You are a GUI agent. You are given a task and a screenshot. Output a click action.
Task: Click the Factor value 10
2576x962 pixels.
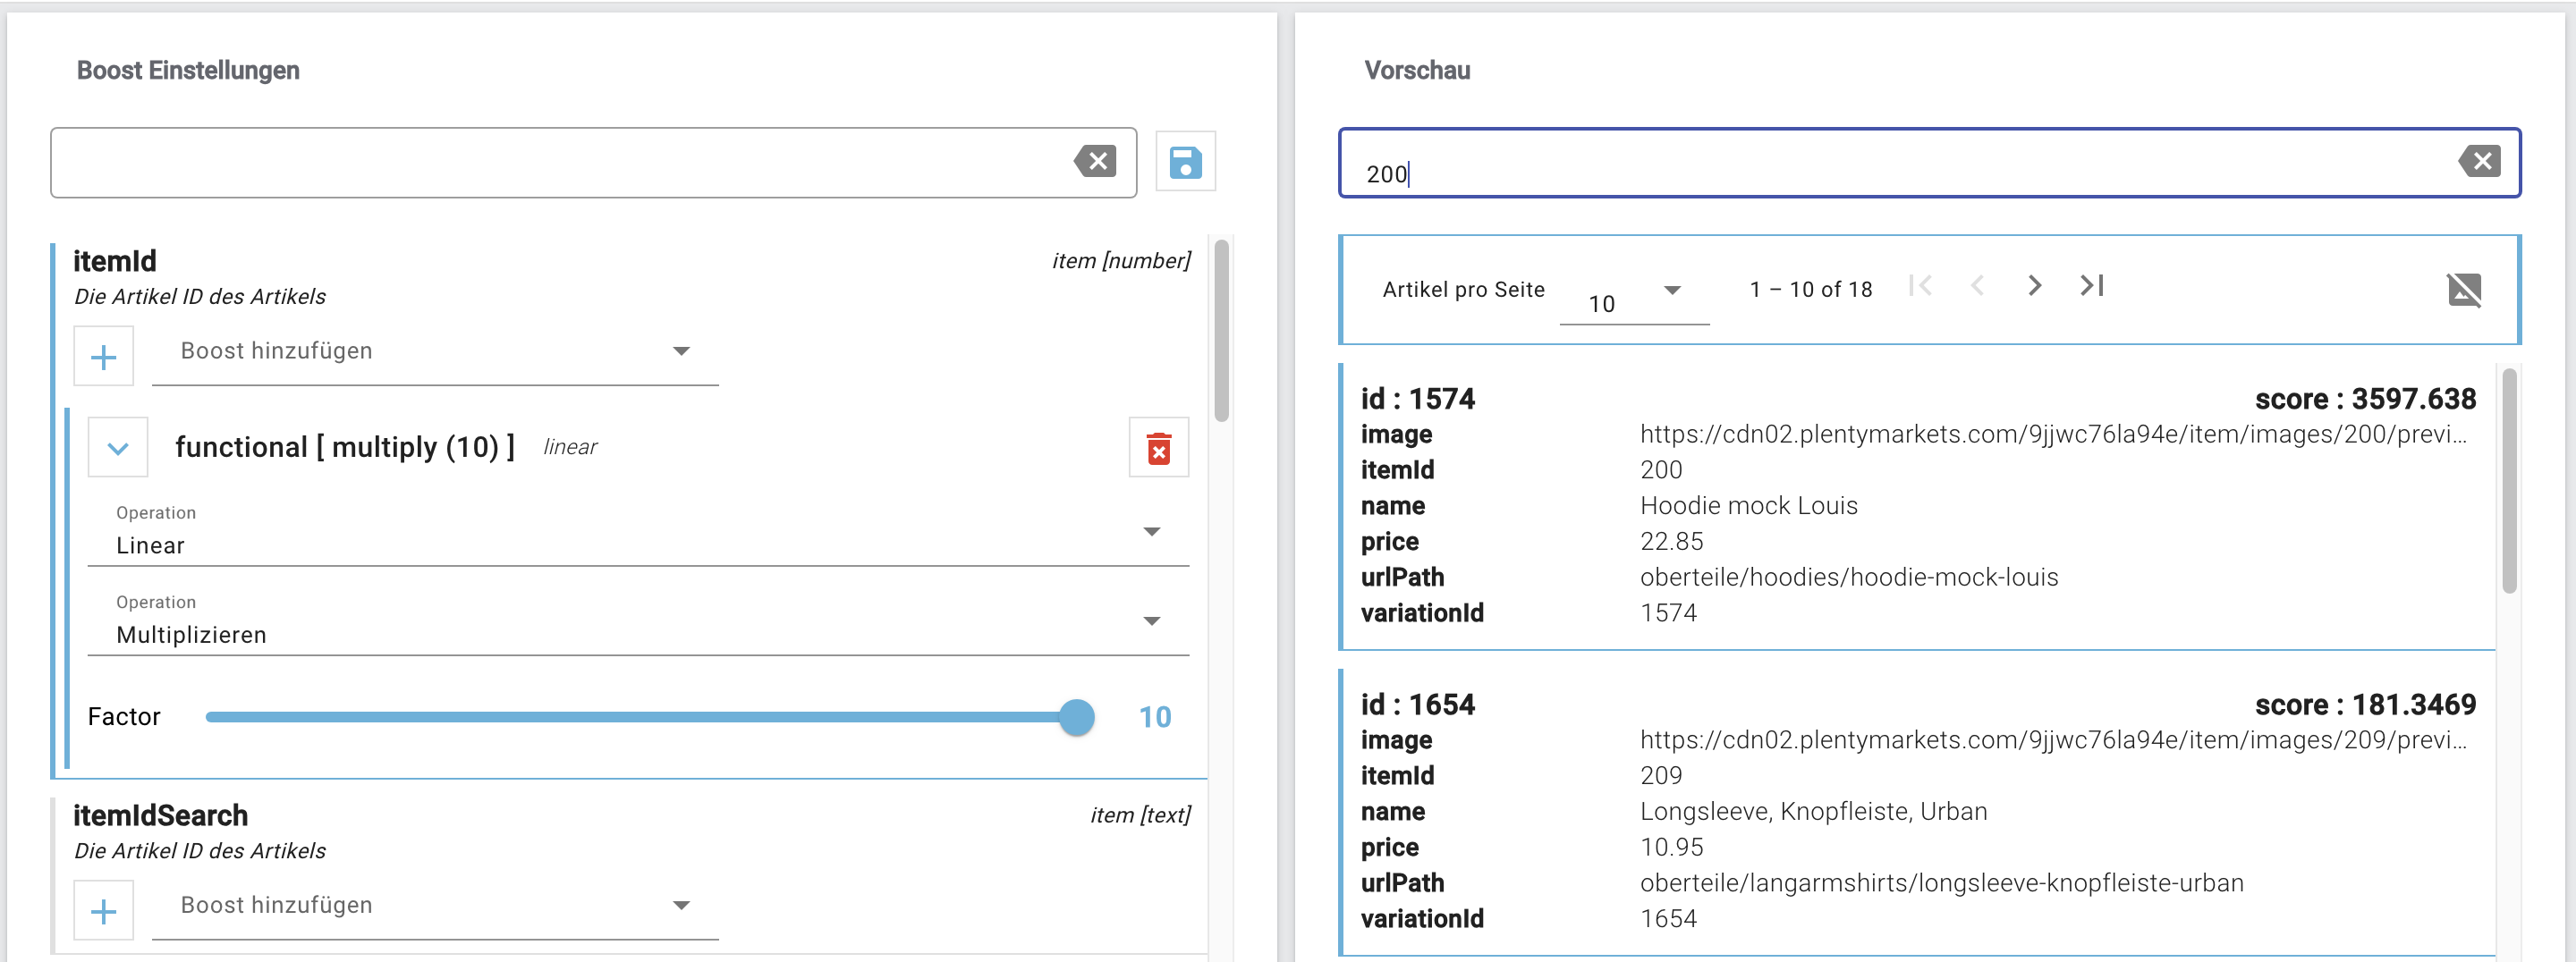[1155, 717]
